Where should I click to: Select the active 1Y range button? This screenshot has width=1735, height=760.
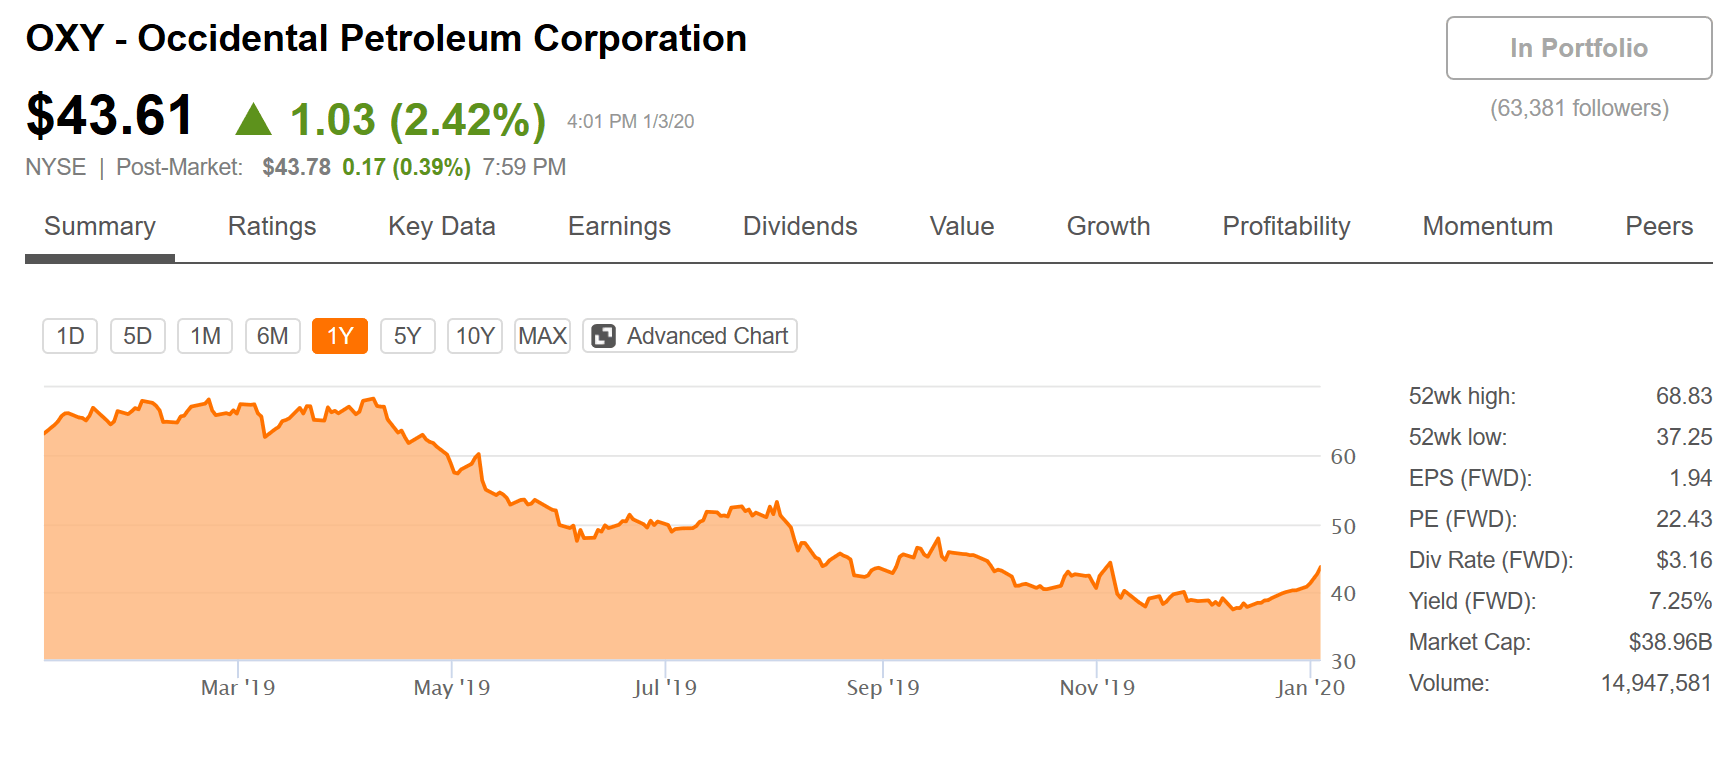click(x=340, y=336)
